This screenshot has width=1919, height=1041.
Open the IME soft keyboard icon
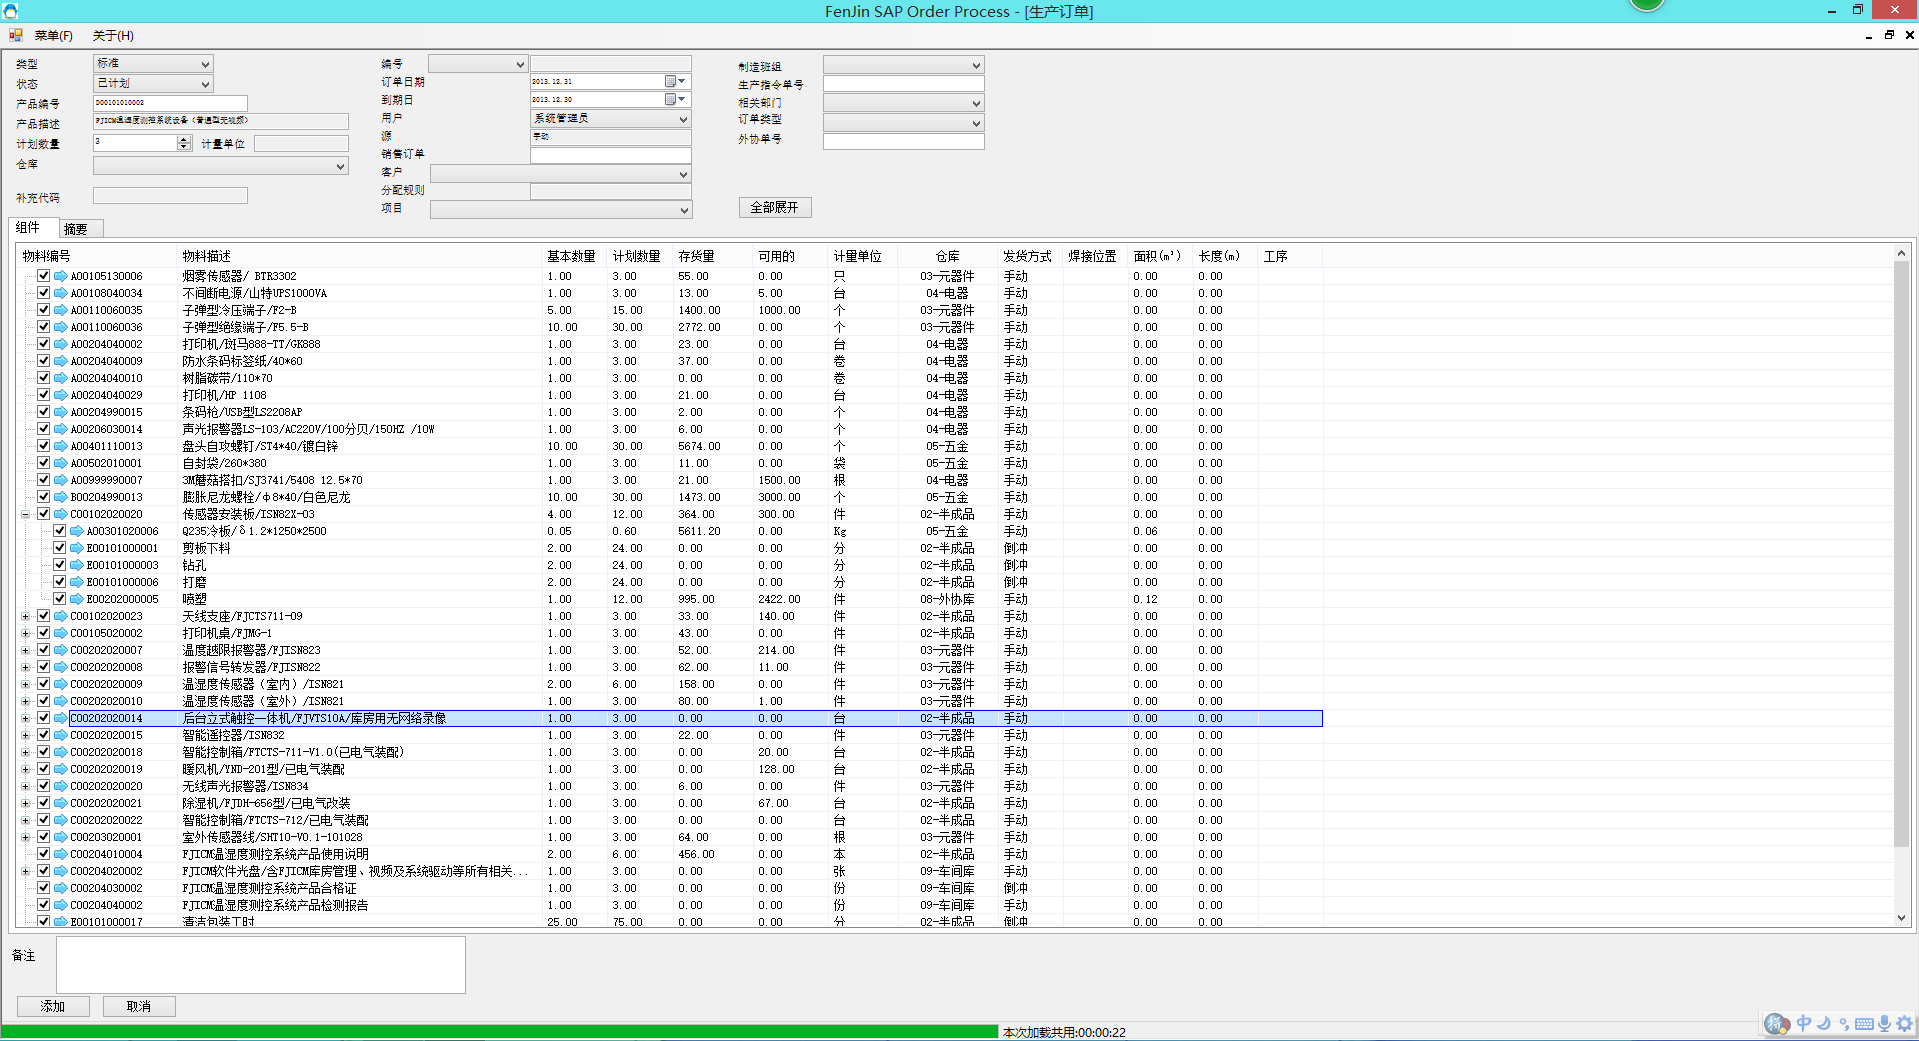(x=1864, y=1023)
